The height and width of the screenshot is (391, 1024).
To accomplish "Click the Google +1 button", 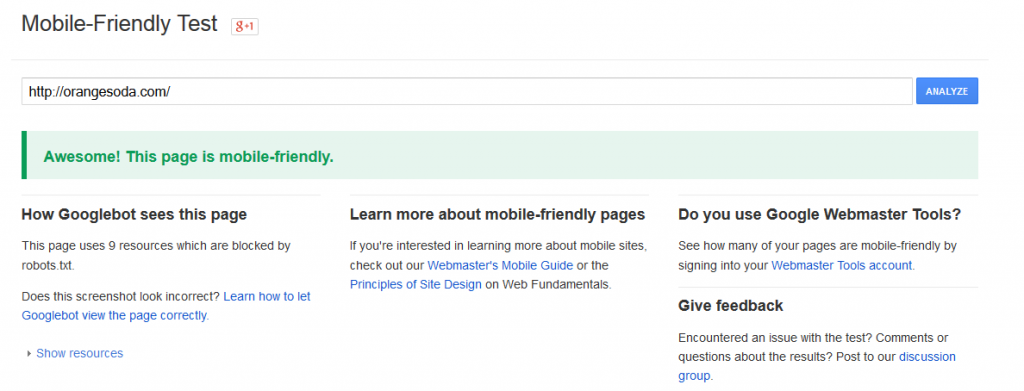I will (x=245, y=26).
